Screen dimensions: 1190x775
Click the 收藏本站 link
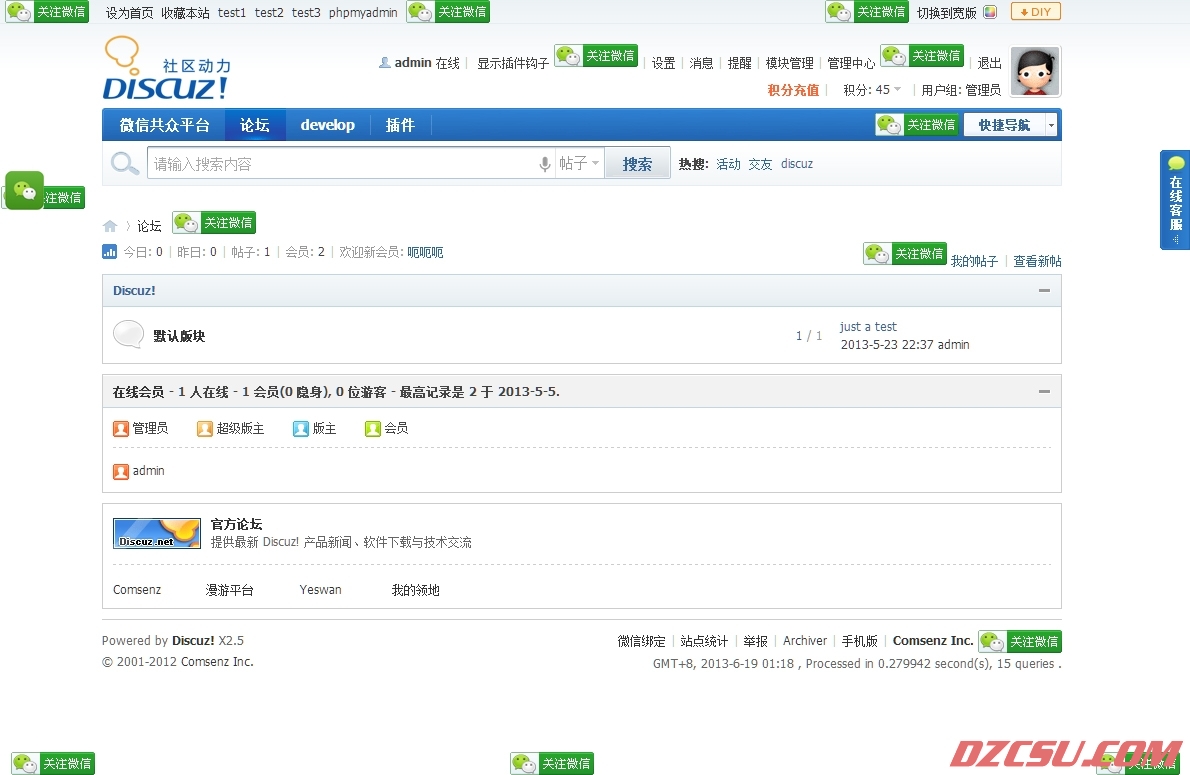click(x=185, y=13)
